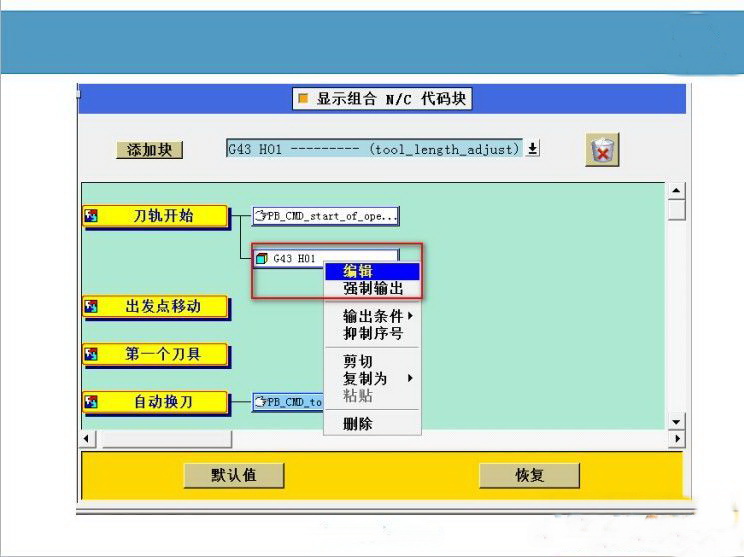Select 强制输出 in context menu

point(371,288)
